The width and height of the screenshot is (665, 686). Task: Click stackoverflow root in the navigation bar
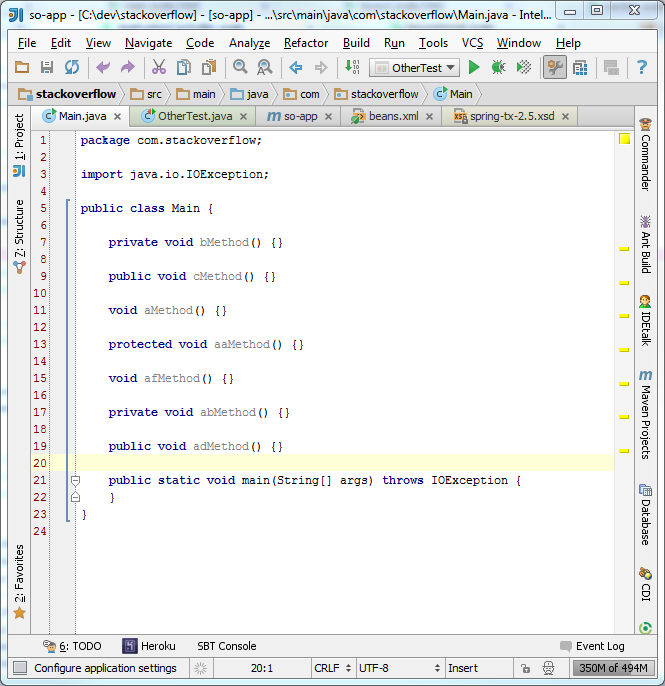tap(67, 94)
